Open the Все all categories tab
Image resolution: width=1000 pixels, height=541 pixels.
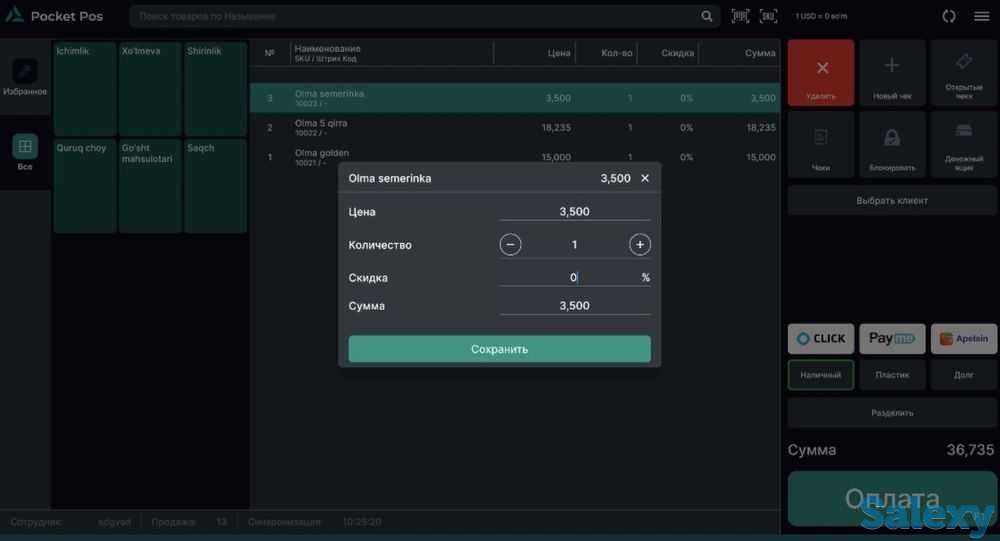click(x=25, y=152)
